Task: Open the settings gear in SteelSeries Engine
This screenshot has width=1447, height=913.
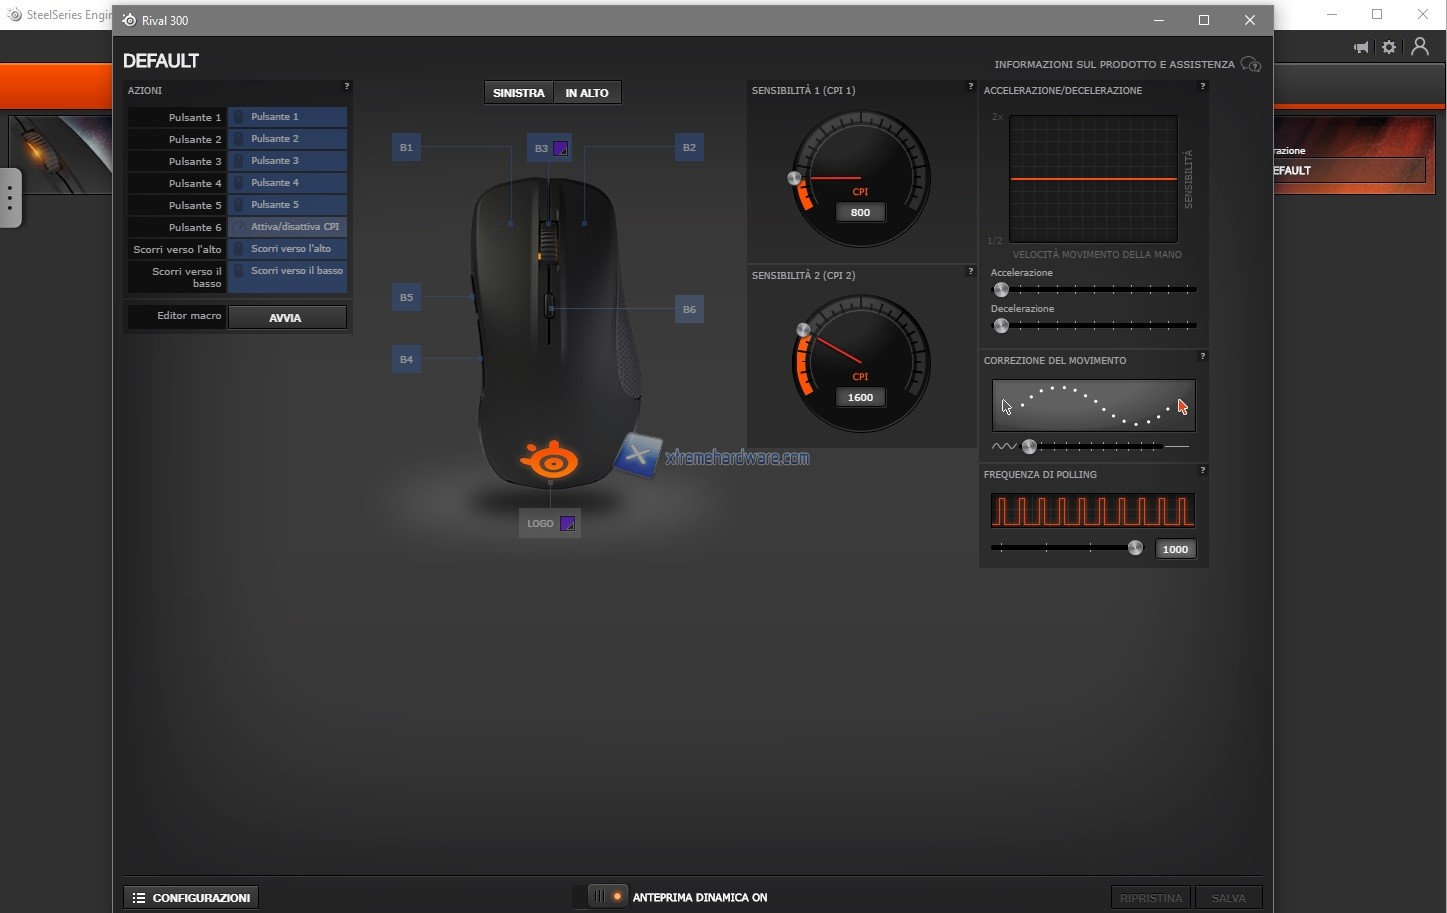Action: point(1389,47)
